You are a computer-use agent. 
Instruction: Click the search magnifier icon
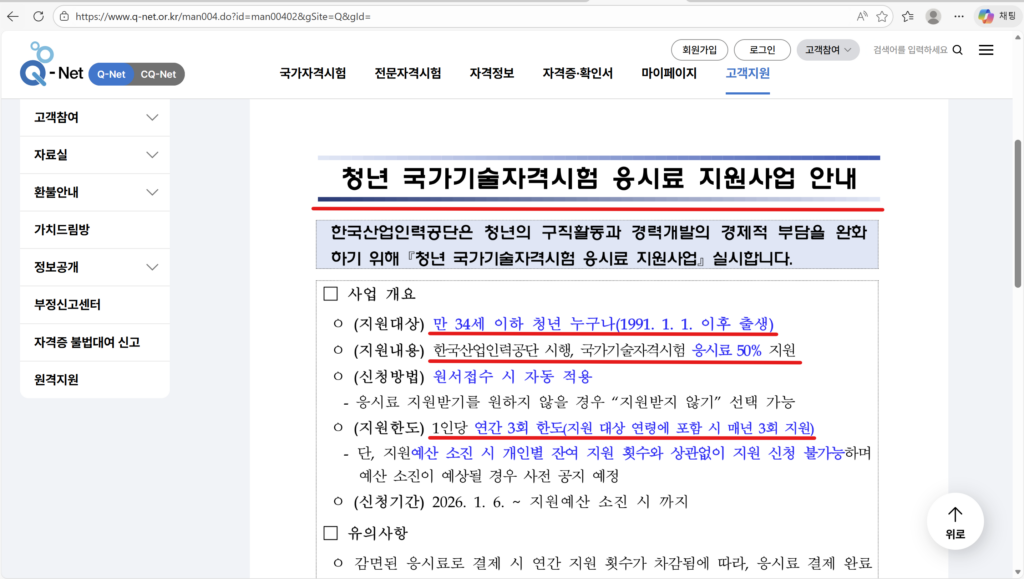(957, 48)
